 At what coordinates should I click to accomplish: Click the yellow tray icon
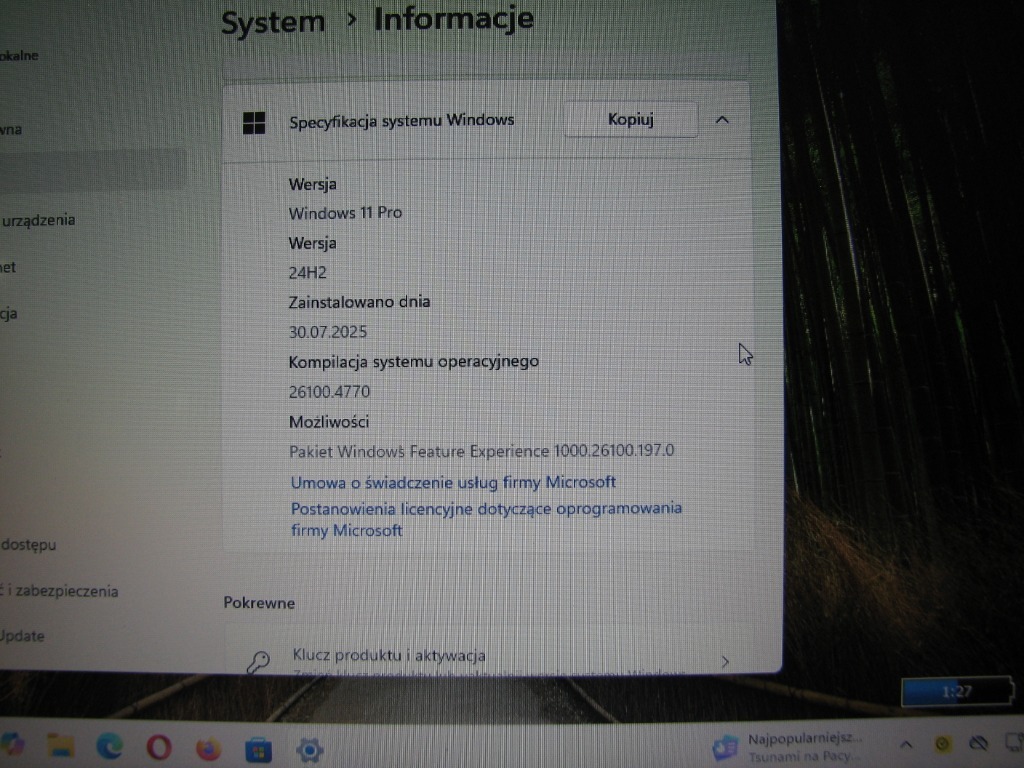[x=942, y=743]
